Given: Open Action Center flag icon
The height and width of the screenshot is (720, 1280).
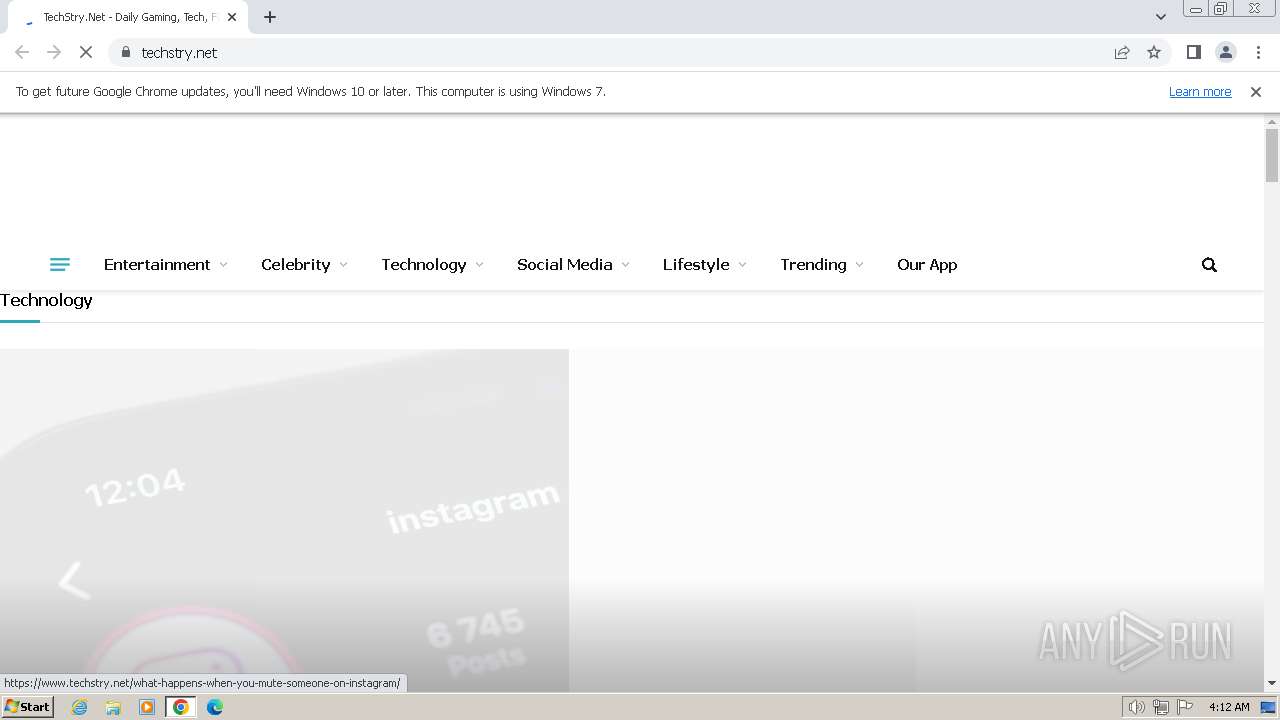Looking at the screenshot, I should coord(1185,707).
